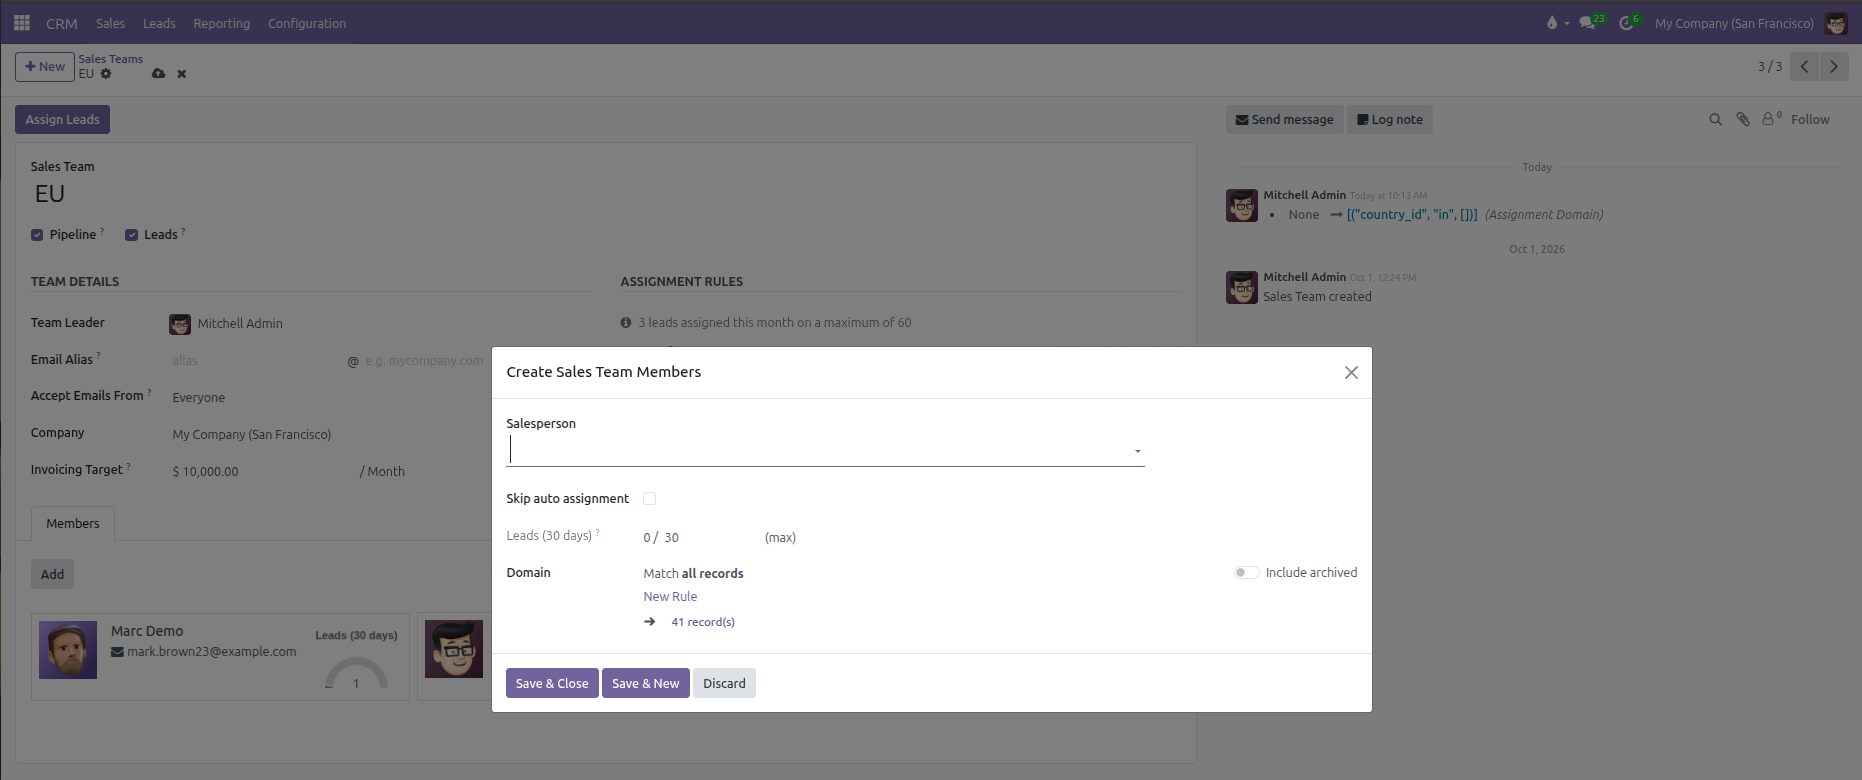Click Follow in chatter
Image resolution: width=1862 pixels, height=780 pixels.
click(x=1810, y=119)
